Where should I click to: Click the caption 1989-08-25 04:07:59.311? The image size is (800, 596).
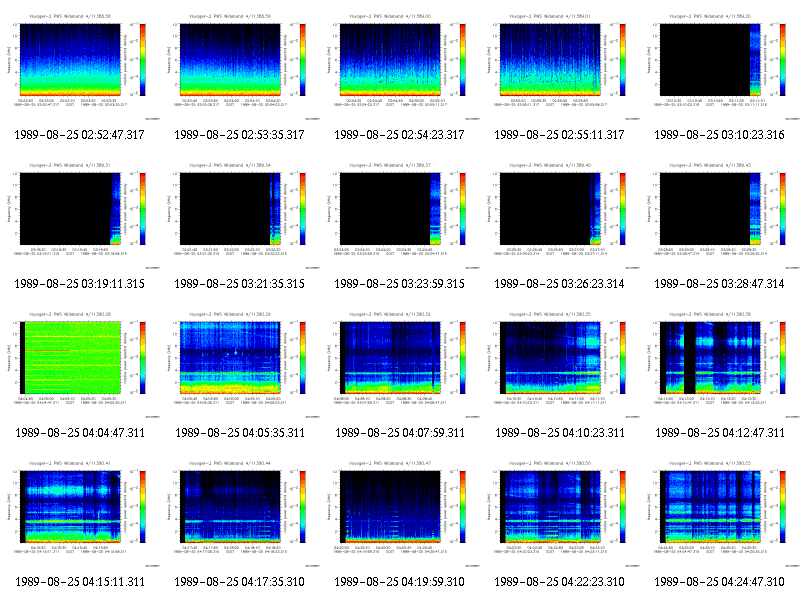pyautogui.click(x=400, y=433)
